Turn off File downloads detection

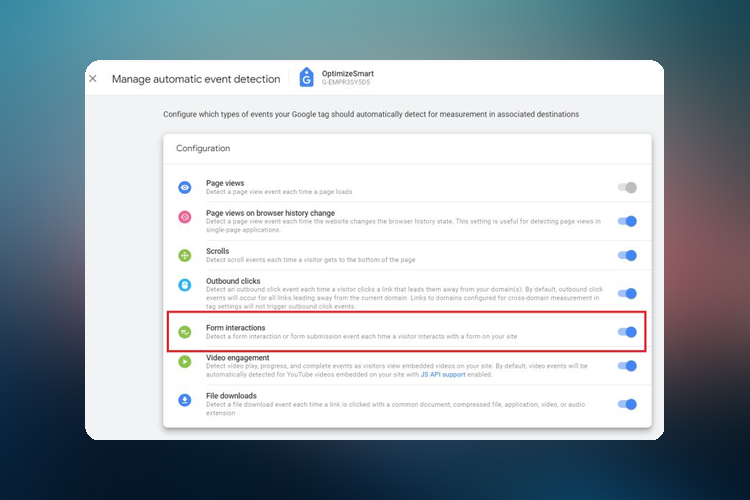(x=627, y=404)
